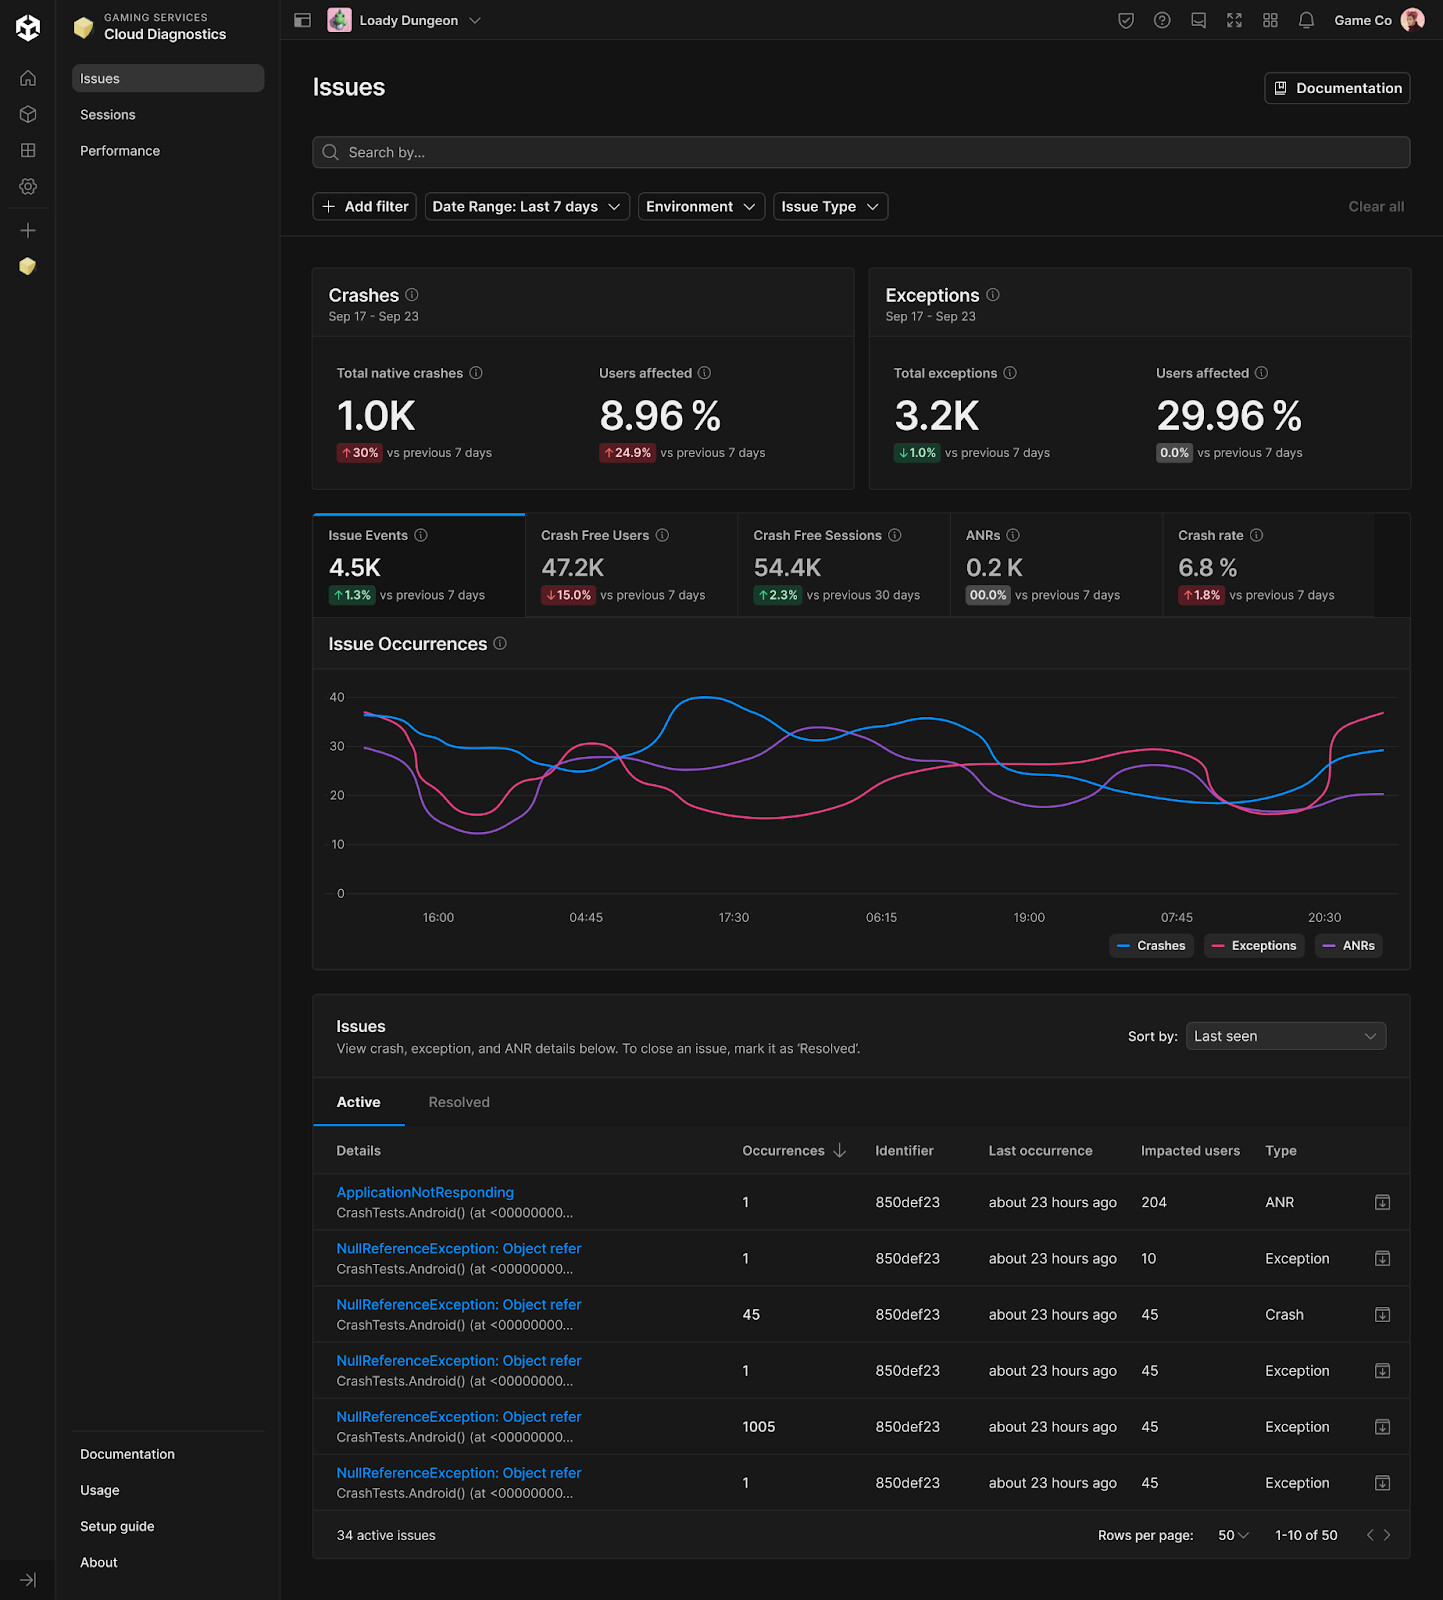Click the Documentation button at top right
This screenshot has width=1443, height=1600.
click(x=1337, y=88)
